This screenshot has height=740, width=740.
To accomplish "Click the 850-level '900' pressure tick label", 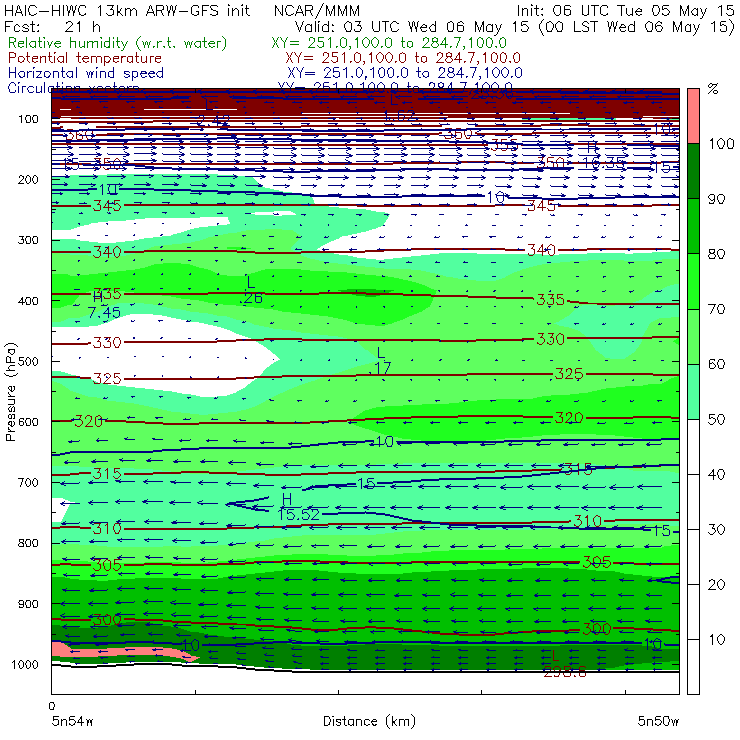I will click(28, 604).
